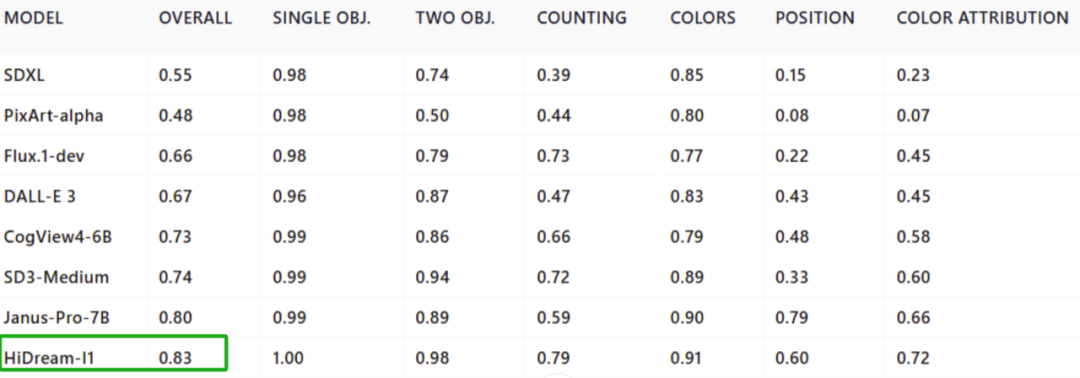The width and height of the screenshot is (1080, 378).
Task: Select the COLOR ATTRIBUTION column header
Action: coord(982,19)
